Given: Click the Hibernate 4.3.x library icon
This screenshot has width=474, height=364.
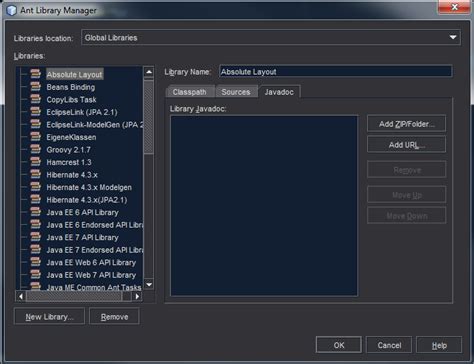Looking at the screenshot, I should [x=35, y=174].
